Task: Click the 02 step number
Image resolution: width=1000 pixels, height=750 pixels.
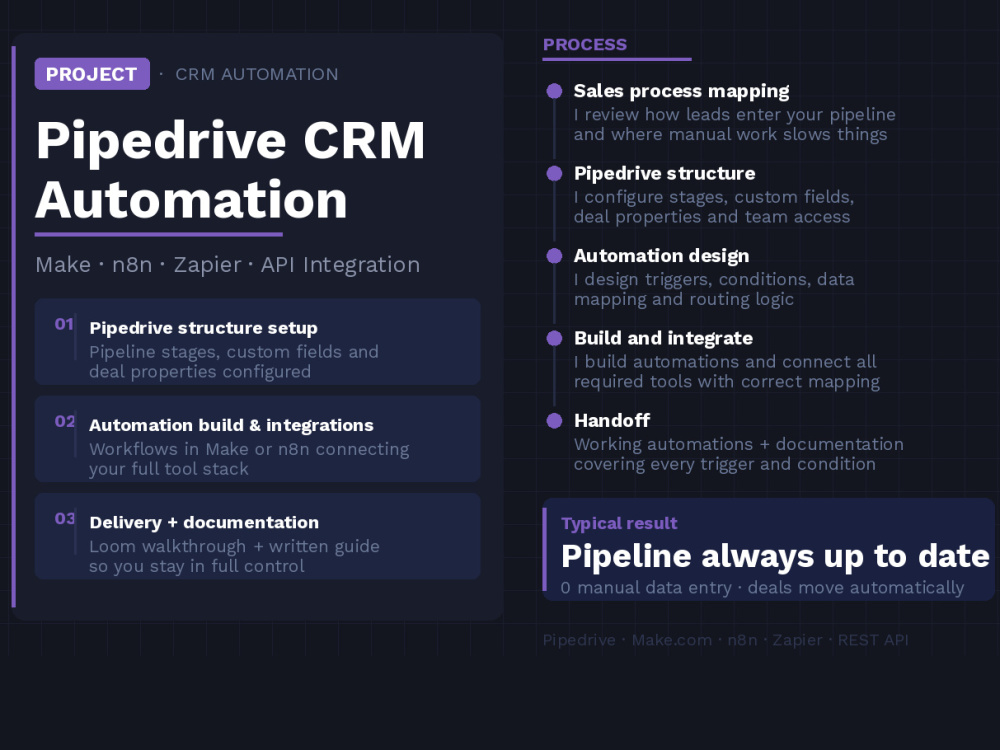Action: (64, 422)
